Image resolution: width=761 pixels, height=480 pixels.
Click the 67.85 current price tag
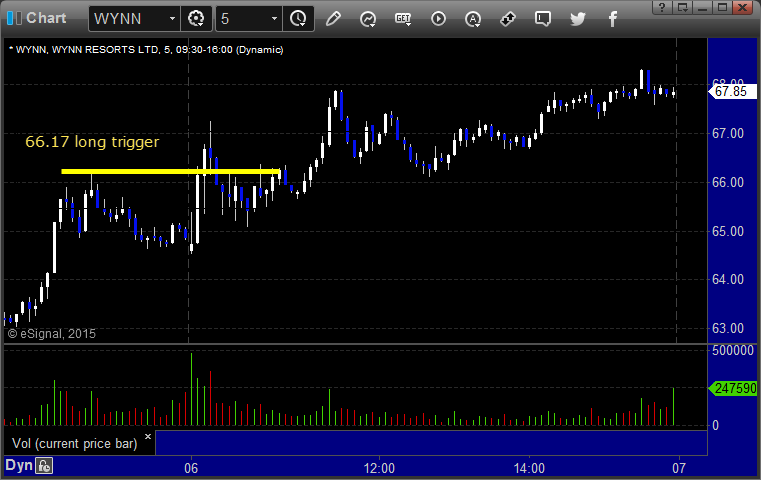[732, 91]
